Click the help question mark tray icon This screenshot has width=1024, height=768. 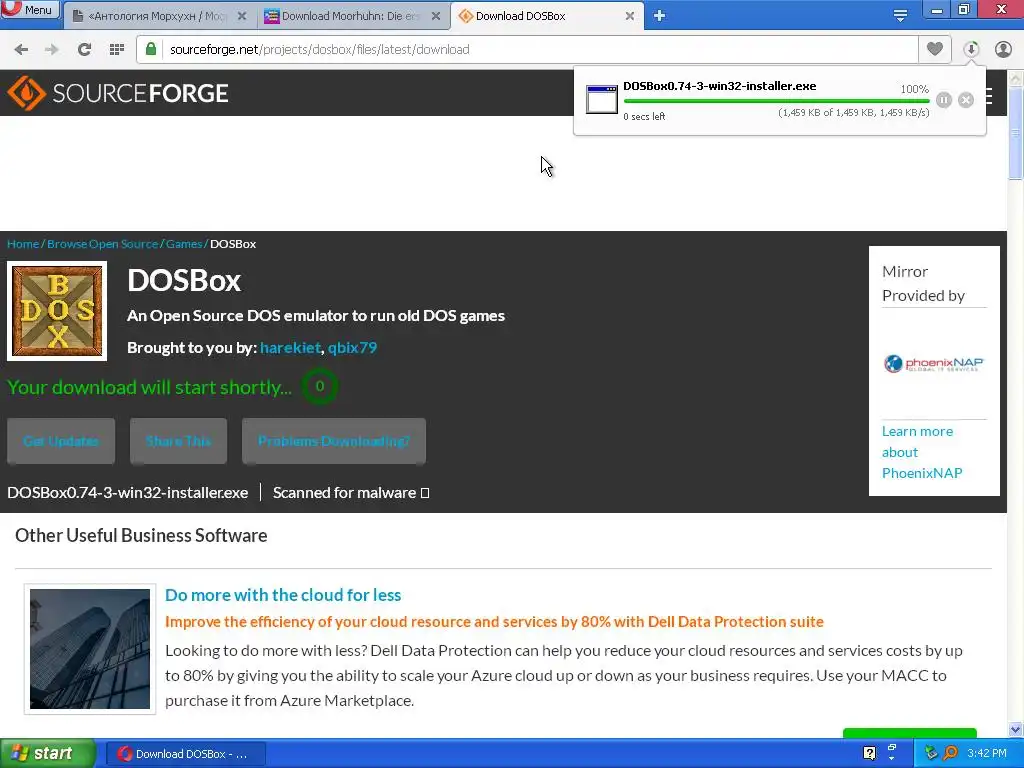click(869, 753)
